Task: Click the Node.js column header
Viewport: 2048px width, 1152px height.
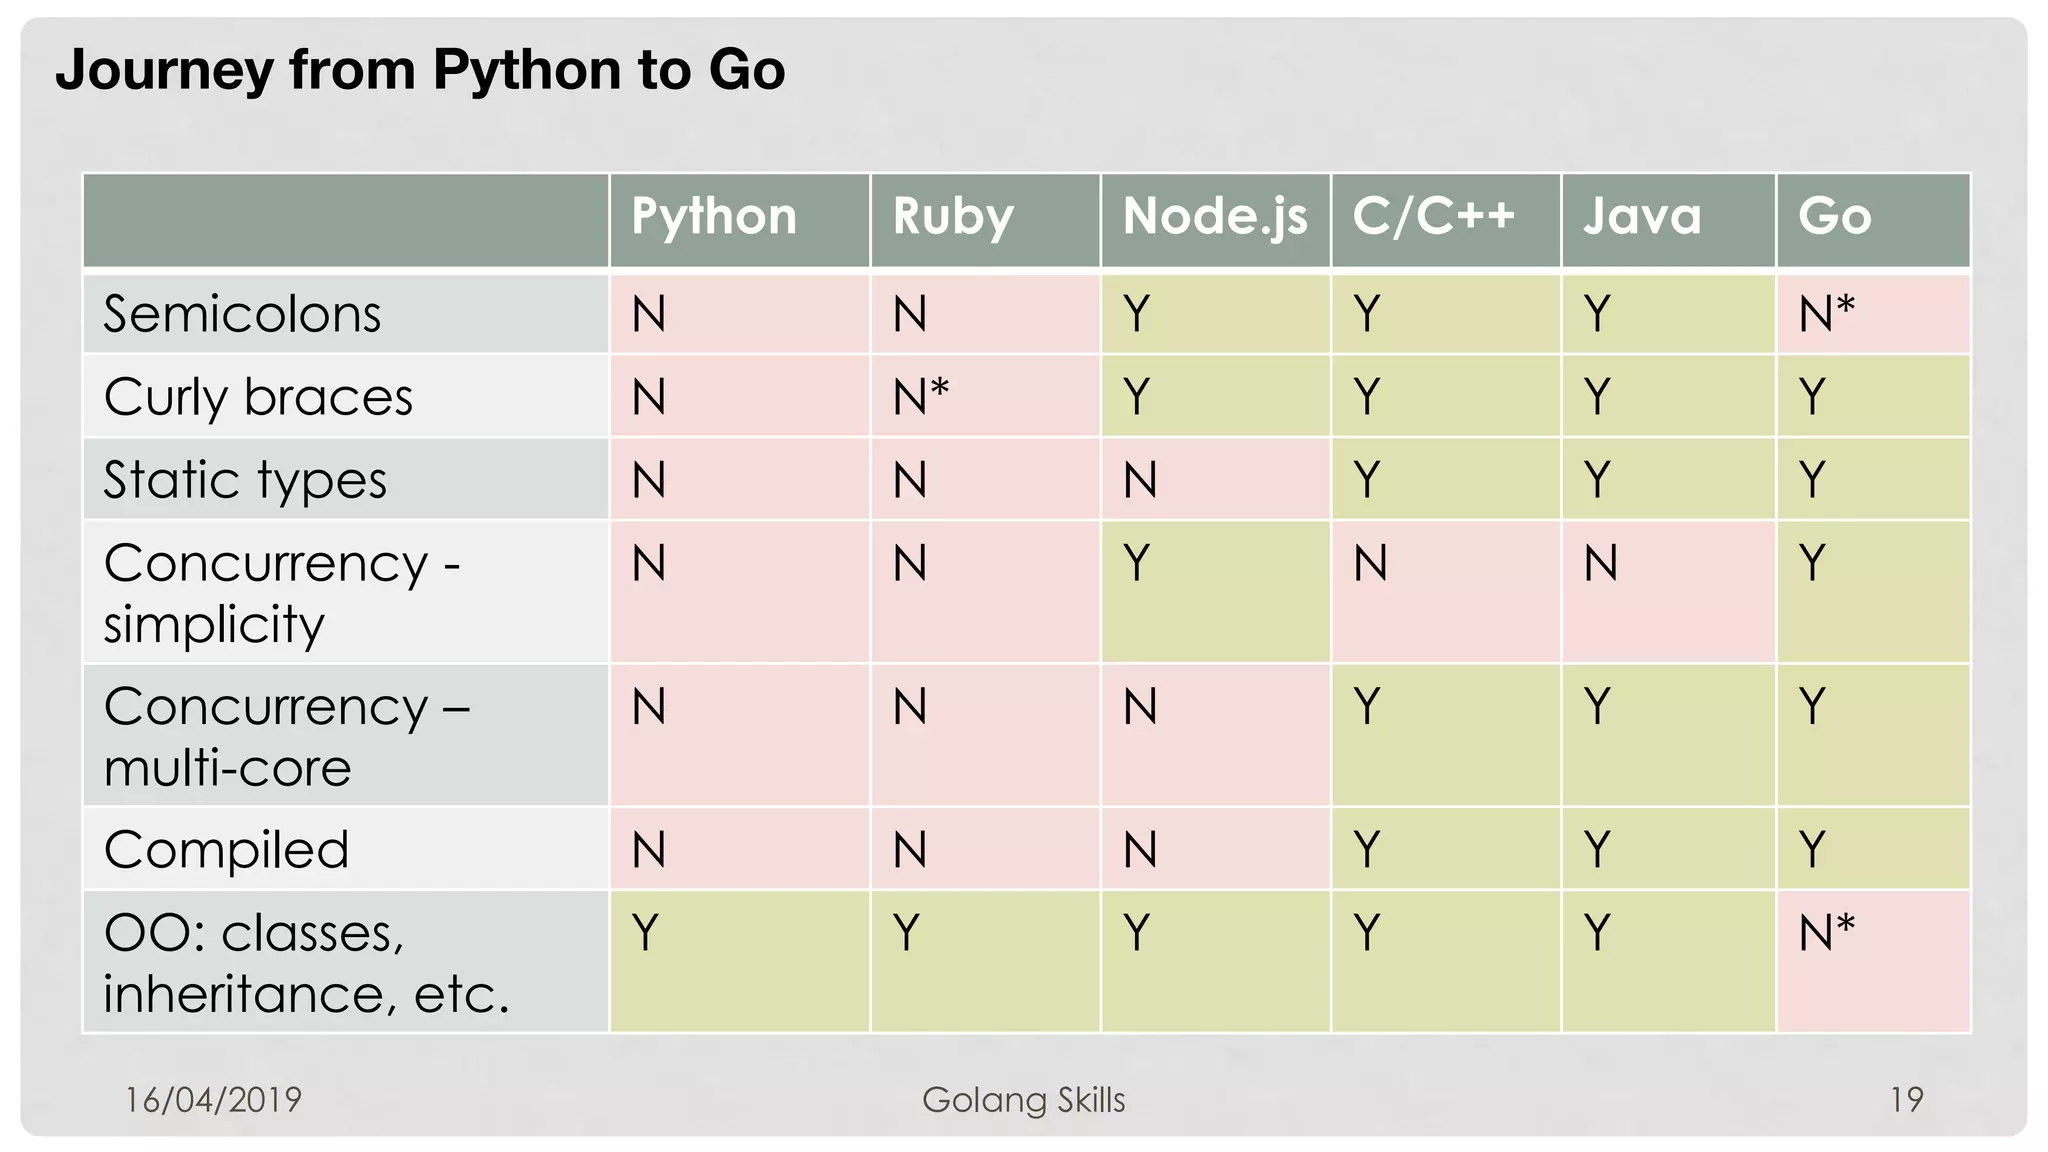Action: tap(1214, 217)
